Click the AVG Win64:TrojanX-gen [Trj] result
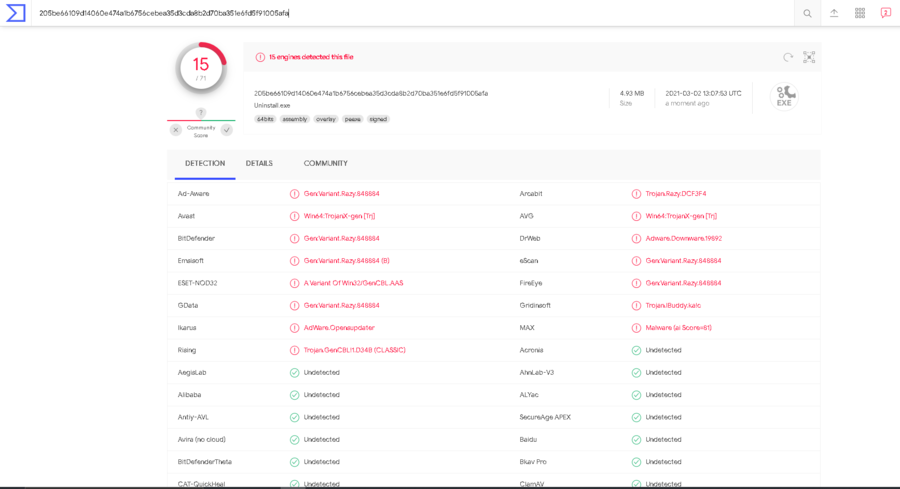The height and width of the screenshot is (489, 900). [x=681, y=216]
